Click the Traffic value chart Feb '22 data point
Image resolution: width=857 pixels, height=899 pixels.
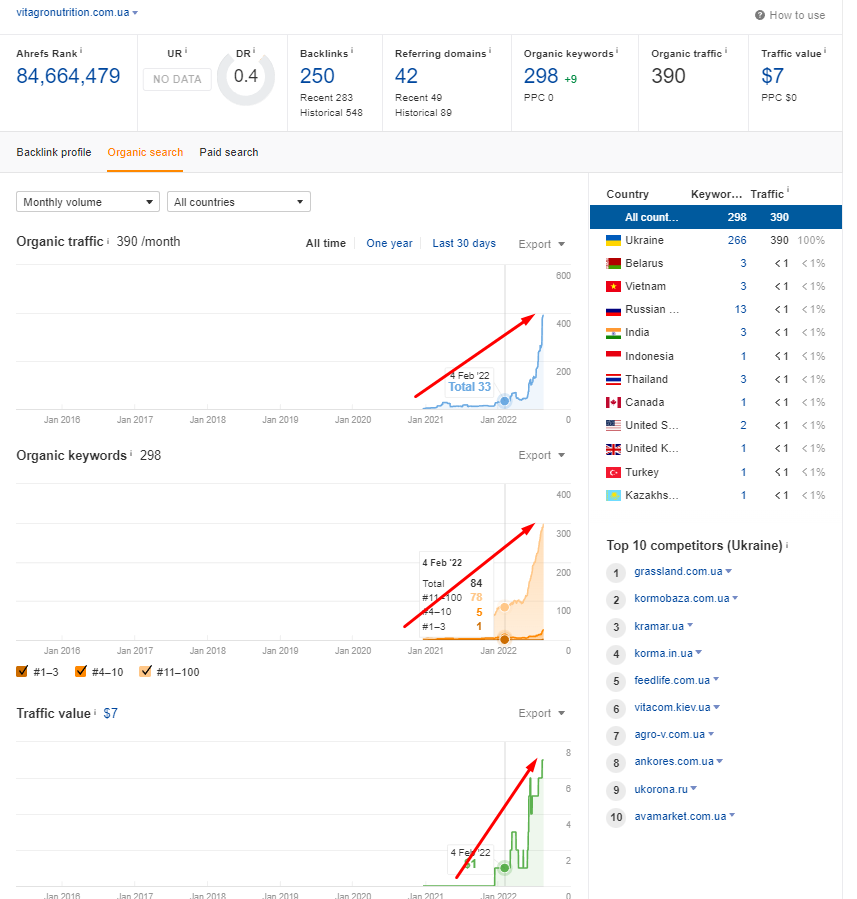click(x=504, y=868)
